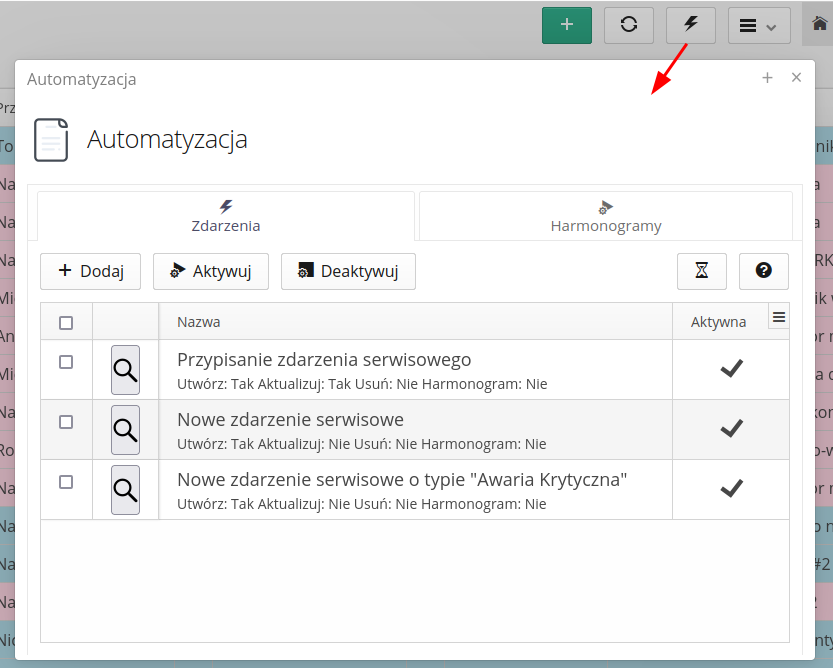Expand dialog using the plus icon

click(767, 78)
